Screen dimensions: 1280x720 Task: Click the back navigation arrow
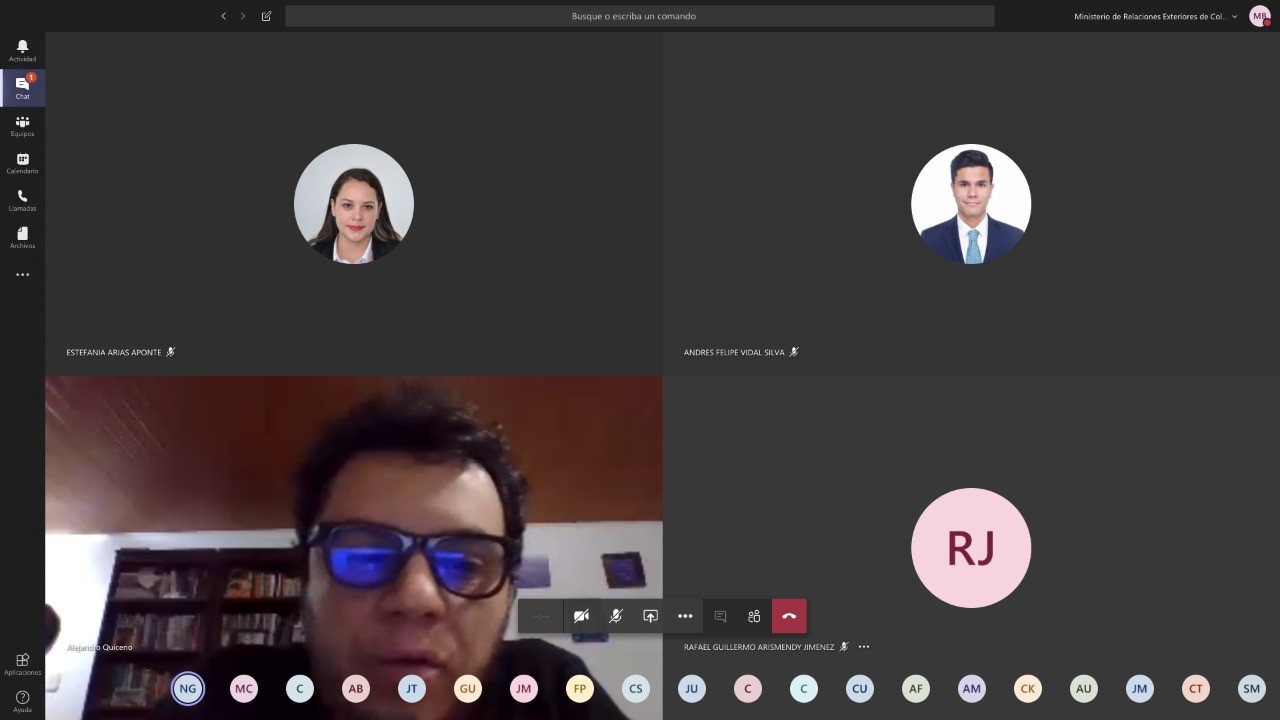[223, 16]
